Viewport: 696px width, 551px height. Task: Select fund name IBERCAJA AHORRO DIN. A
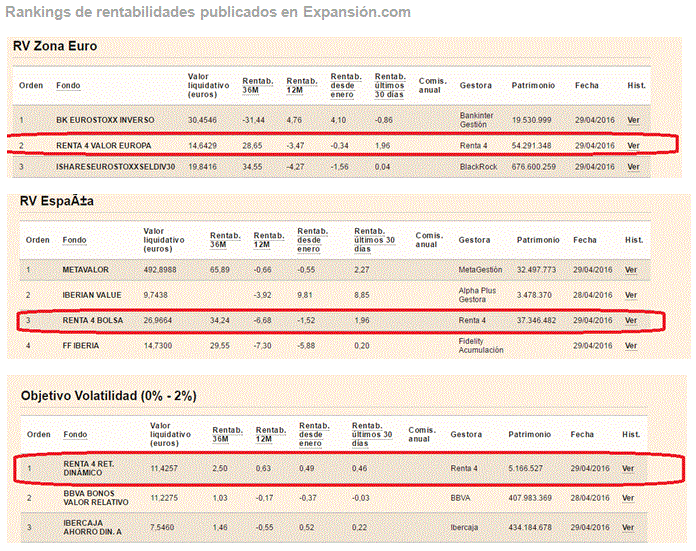point(92,527)
